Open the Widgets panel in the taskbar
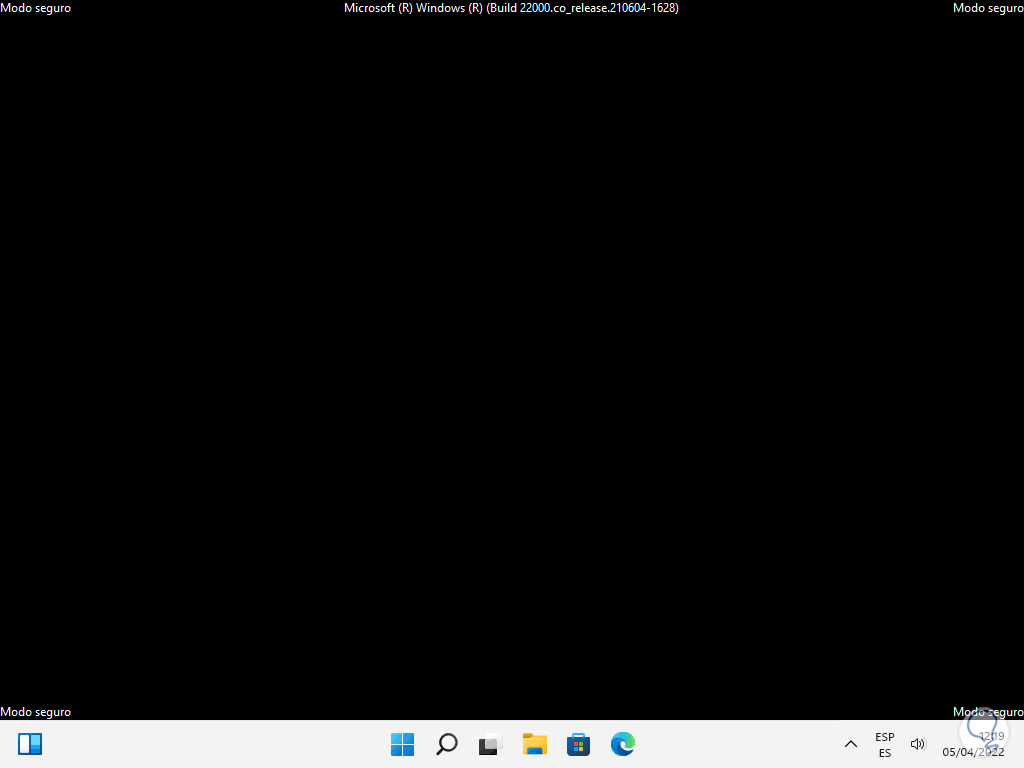 click(x=30, y=744)
